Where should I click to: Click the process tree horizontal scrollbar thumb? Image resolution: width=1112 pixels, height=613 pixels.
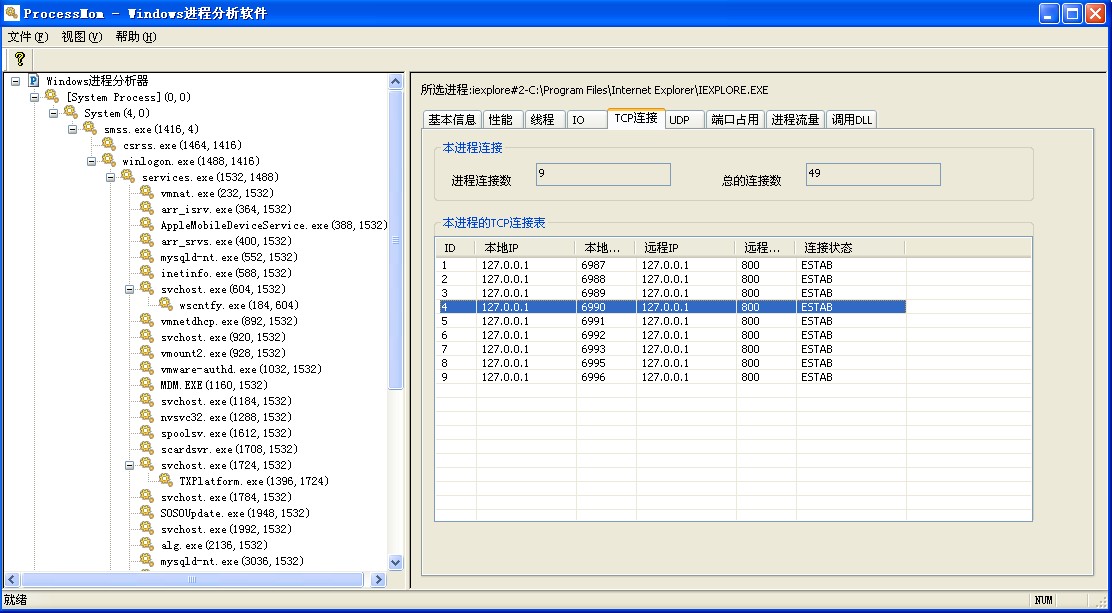(192, 579)
